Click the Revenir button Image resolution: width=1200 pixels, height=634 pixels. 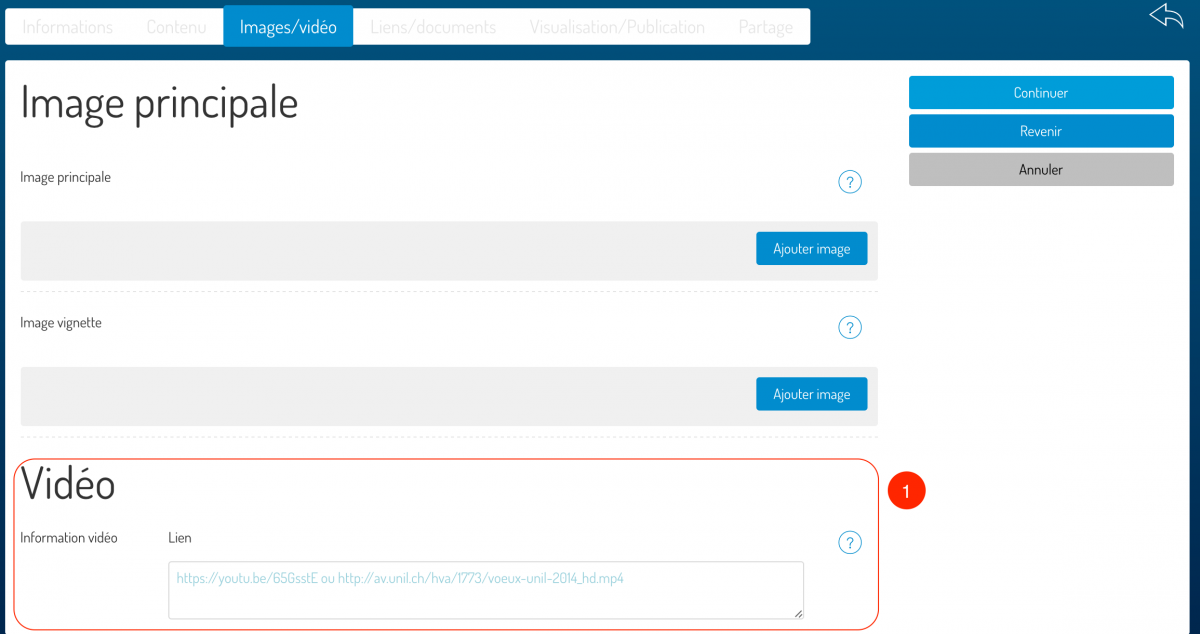[x=1040, y=131]
